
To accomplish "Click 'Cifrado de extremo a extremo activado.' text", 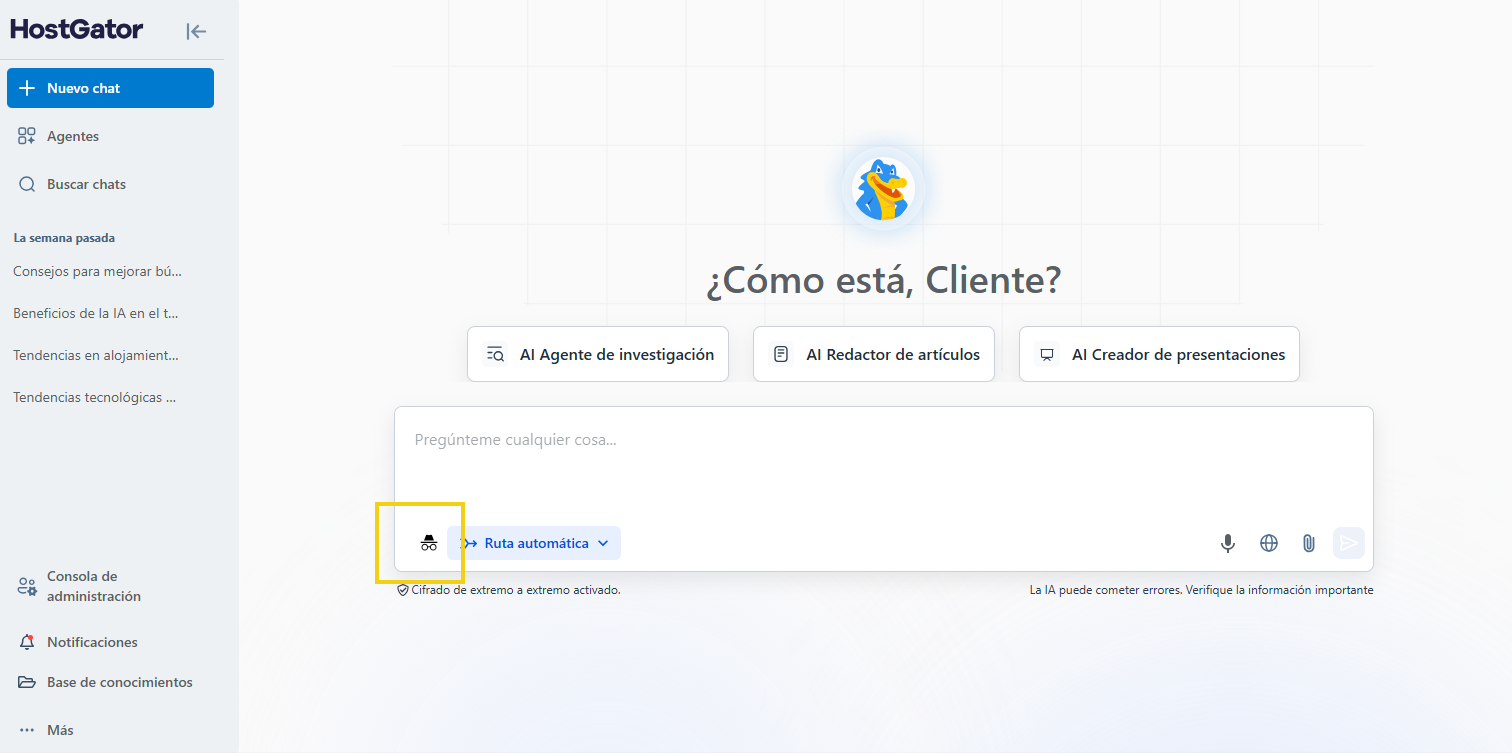I will (516, 590).
